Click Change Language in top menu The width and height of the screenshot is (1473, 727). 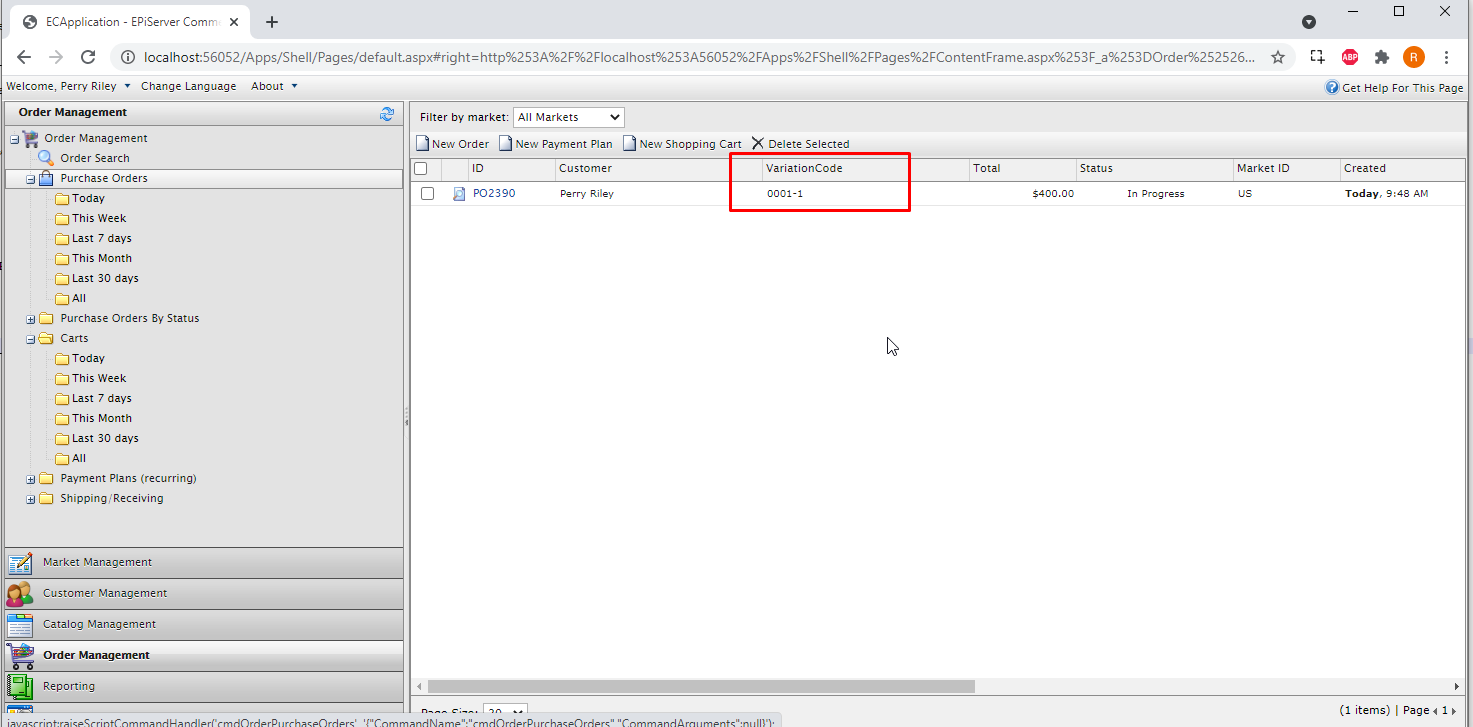pyautogui.click(x=188, y=86)
